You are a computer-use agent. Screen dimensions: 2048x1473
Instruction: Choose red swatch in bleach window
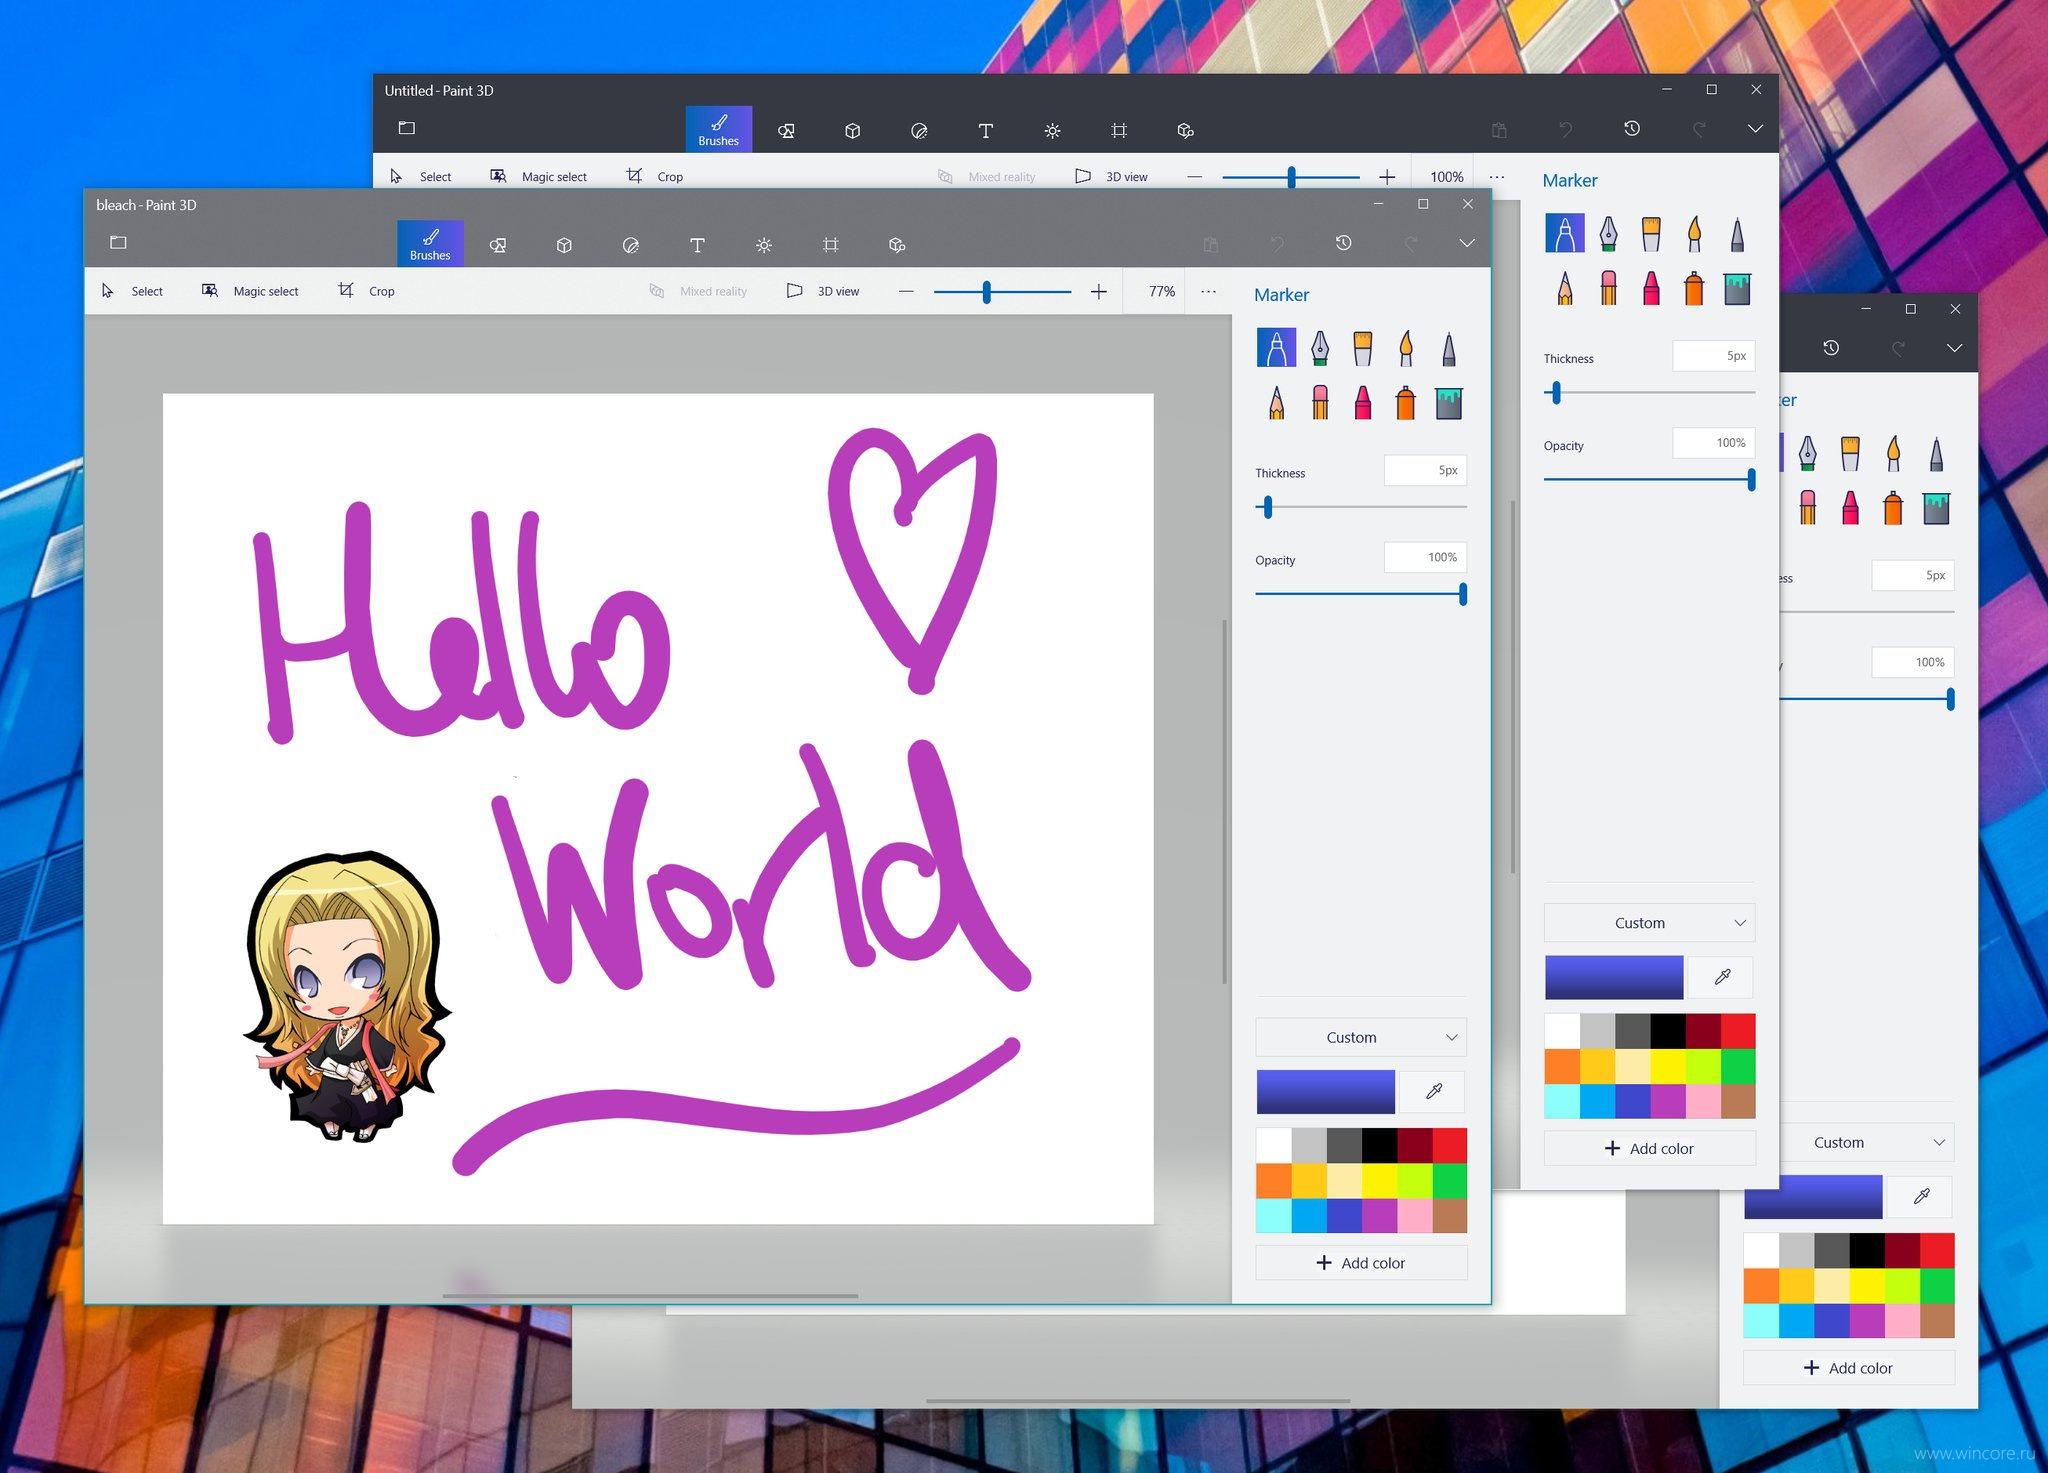point(1449,1146)
